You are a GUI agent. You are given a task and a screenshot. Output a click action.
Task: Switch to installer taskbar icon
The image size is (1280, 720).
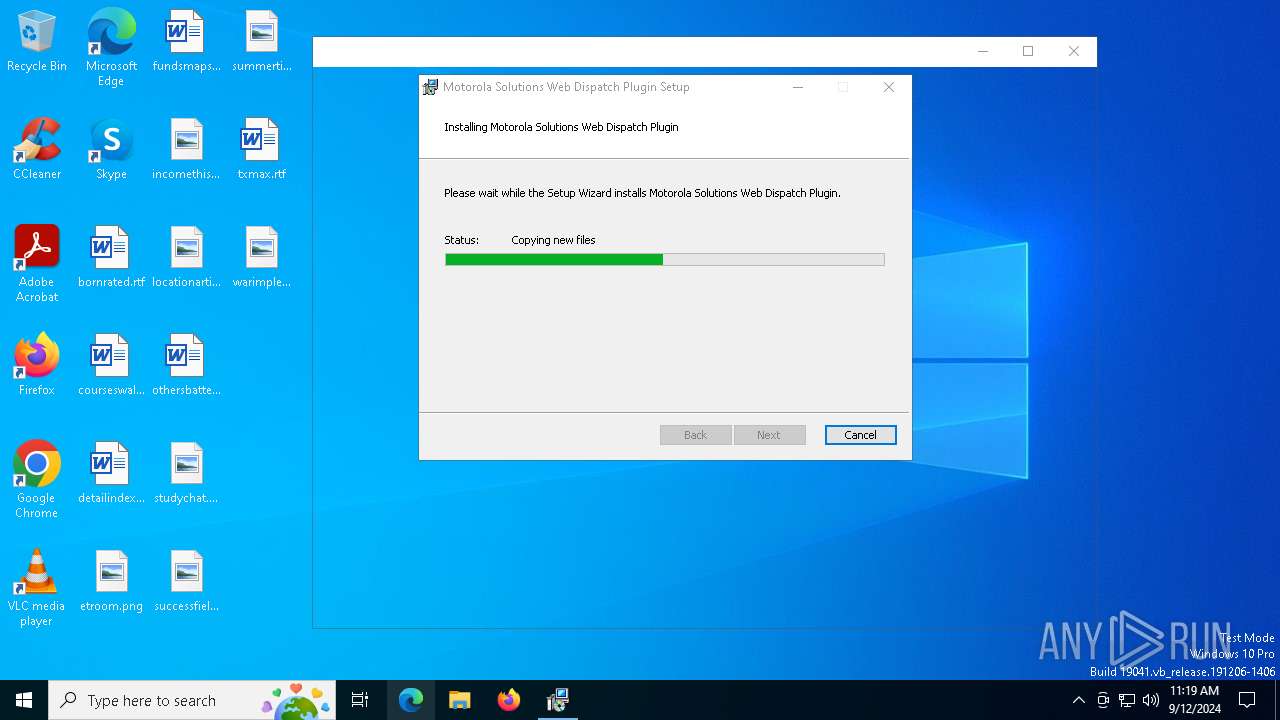(558, 700)
